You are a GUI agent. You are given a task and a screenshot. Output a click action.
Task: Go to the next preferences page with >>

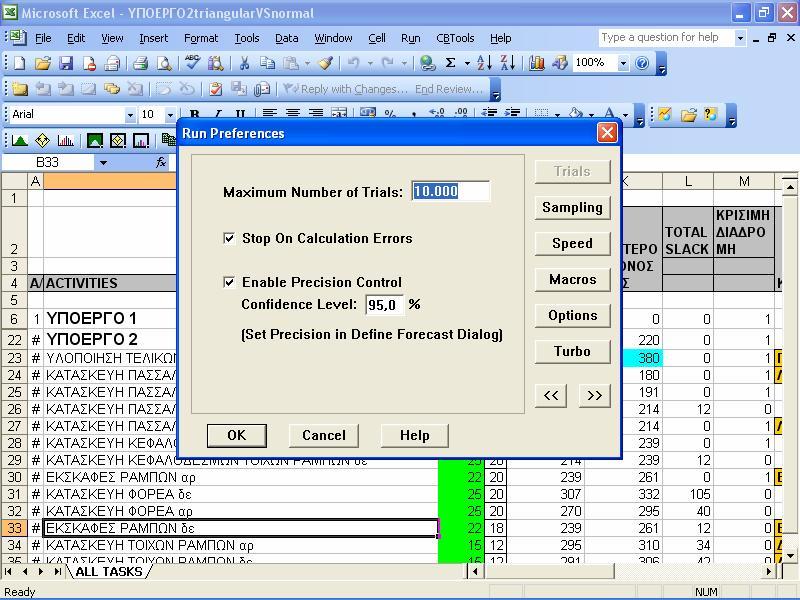point(594,395)
